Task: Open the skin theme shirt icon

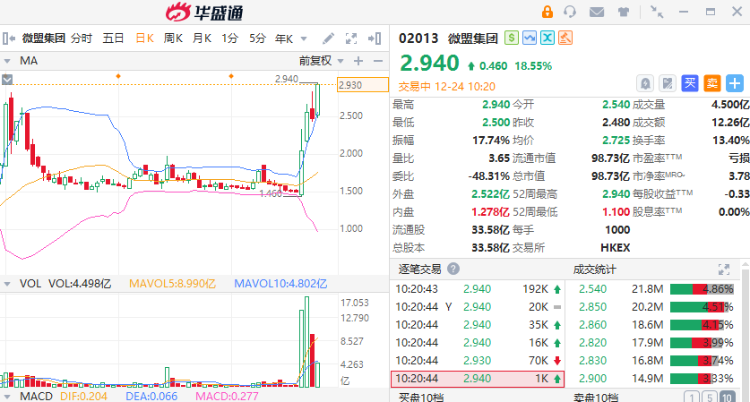Action: [623, 12]
